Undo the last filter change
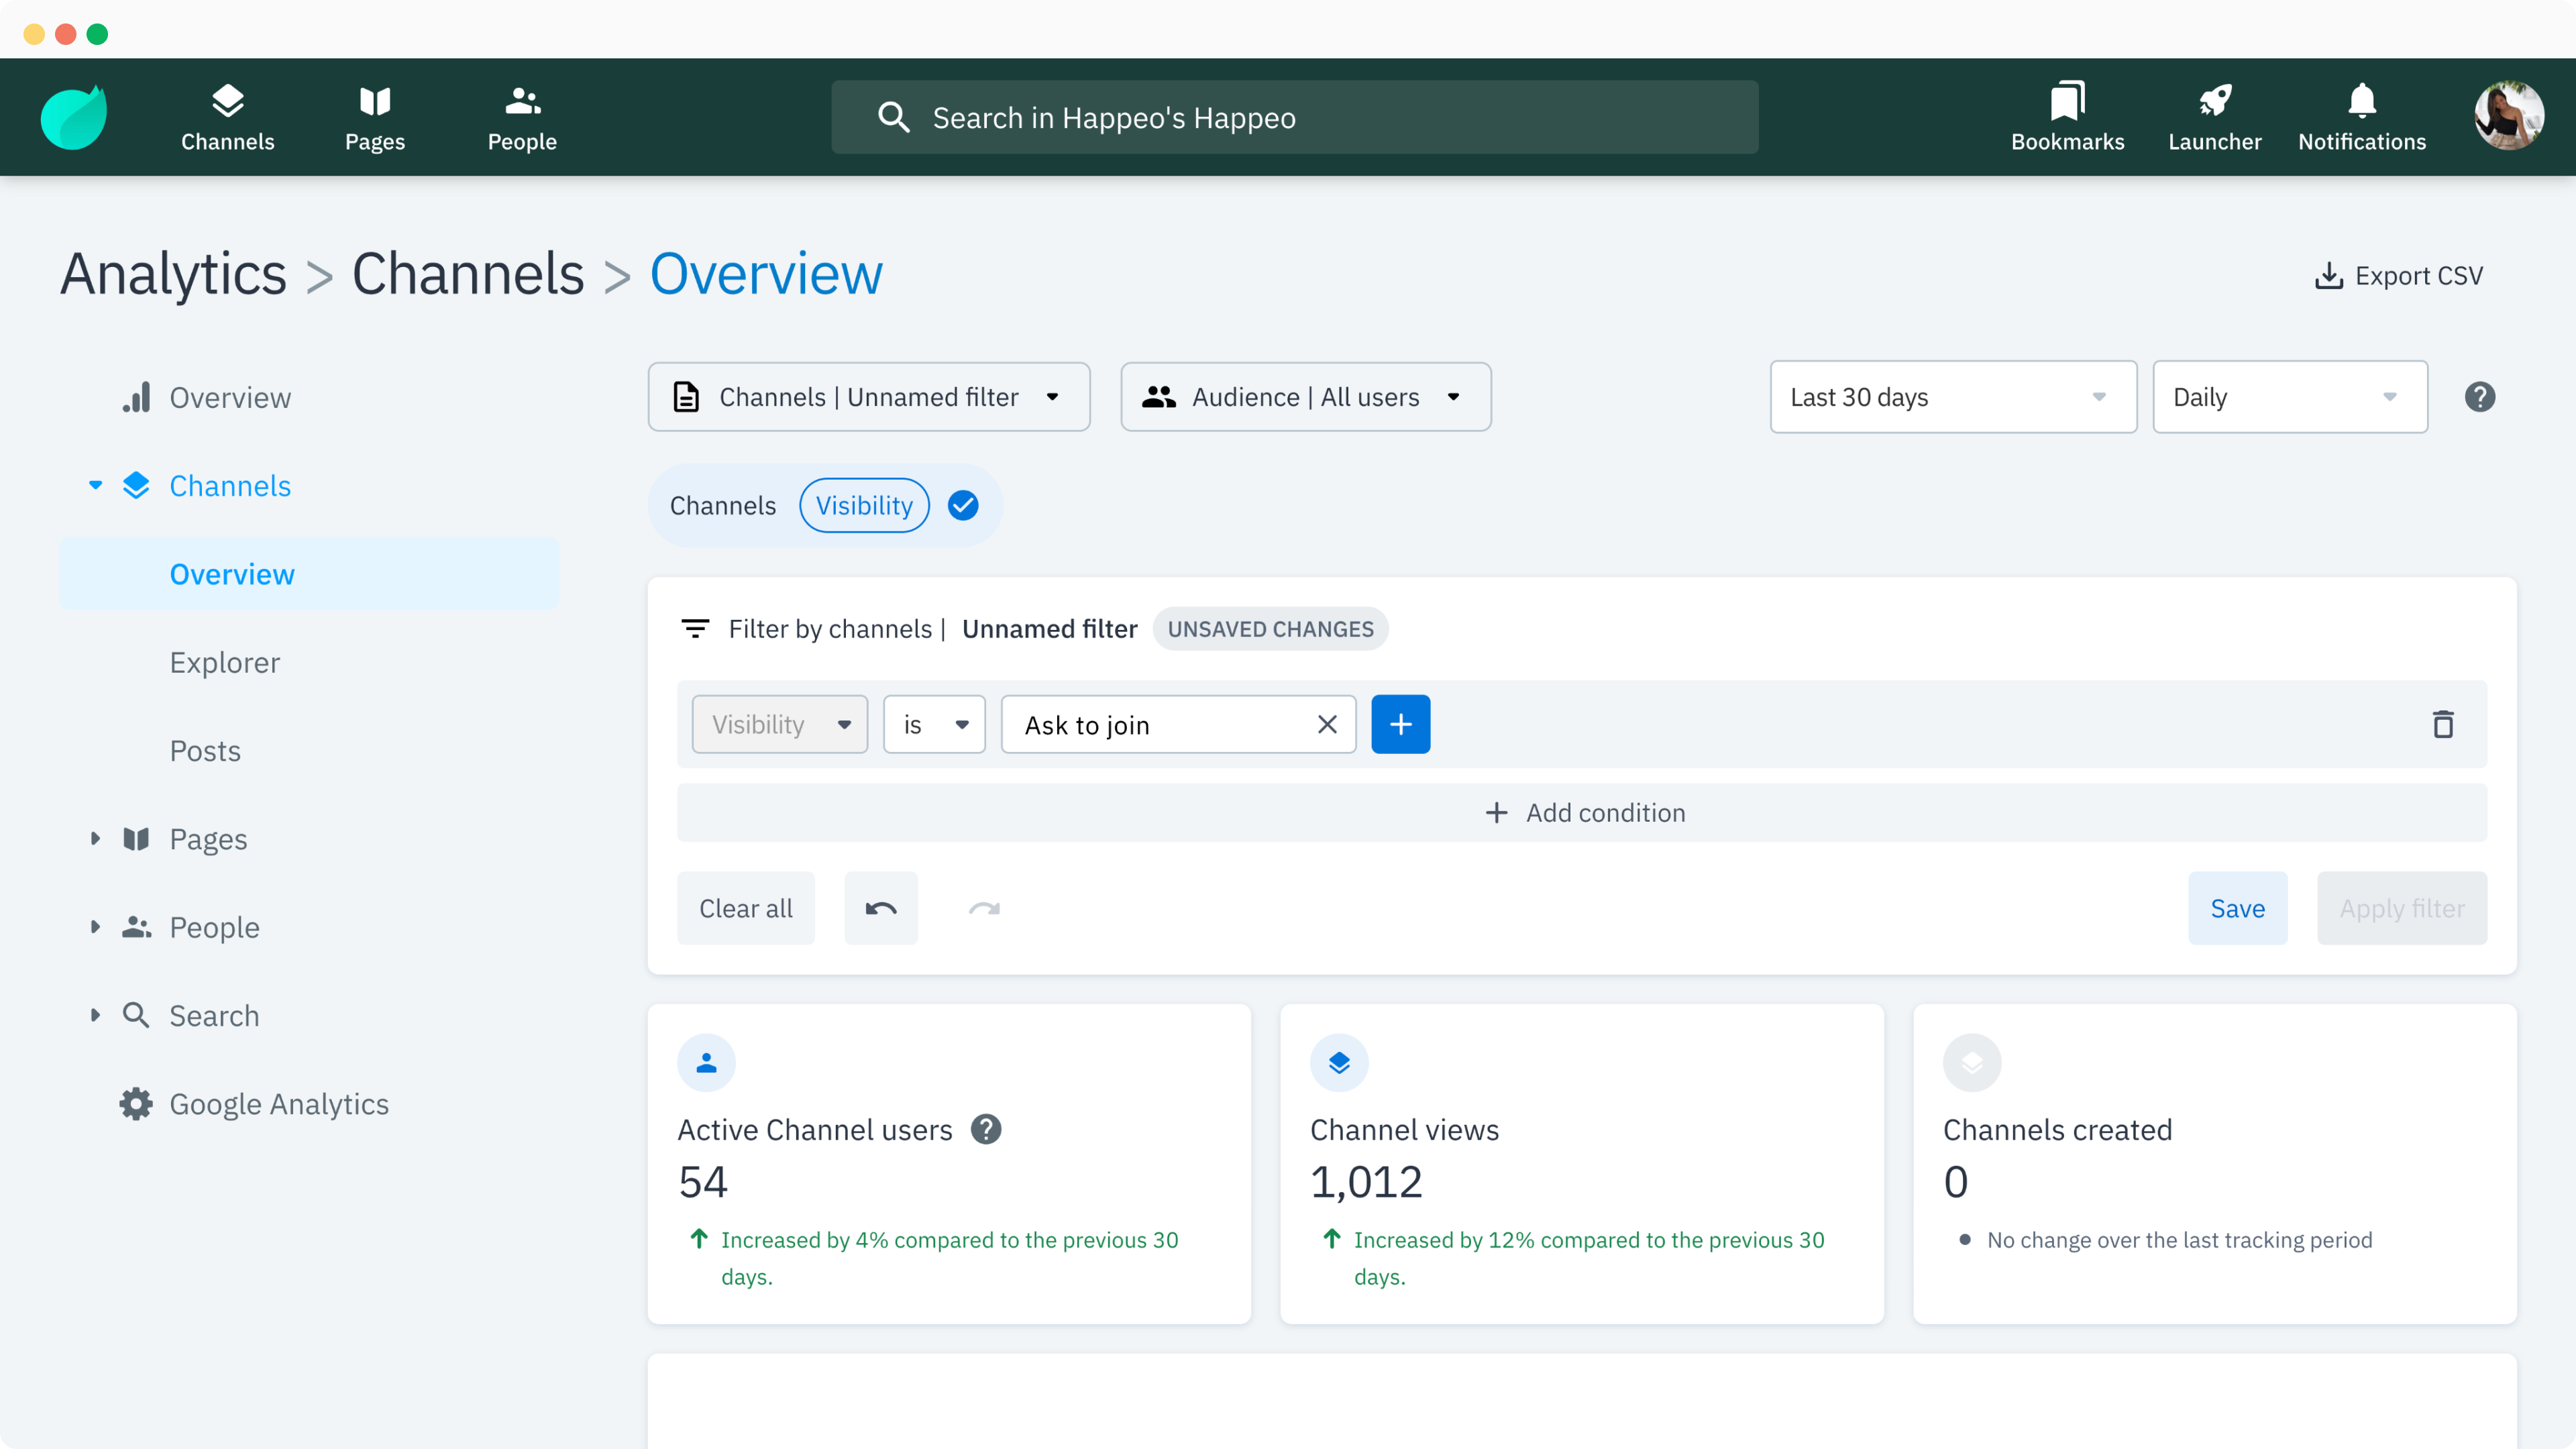This screenshot has width=2576, height=1449. click(881, 908)
